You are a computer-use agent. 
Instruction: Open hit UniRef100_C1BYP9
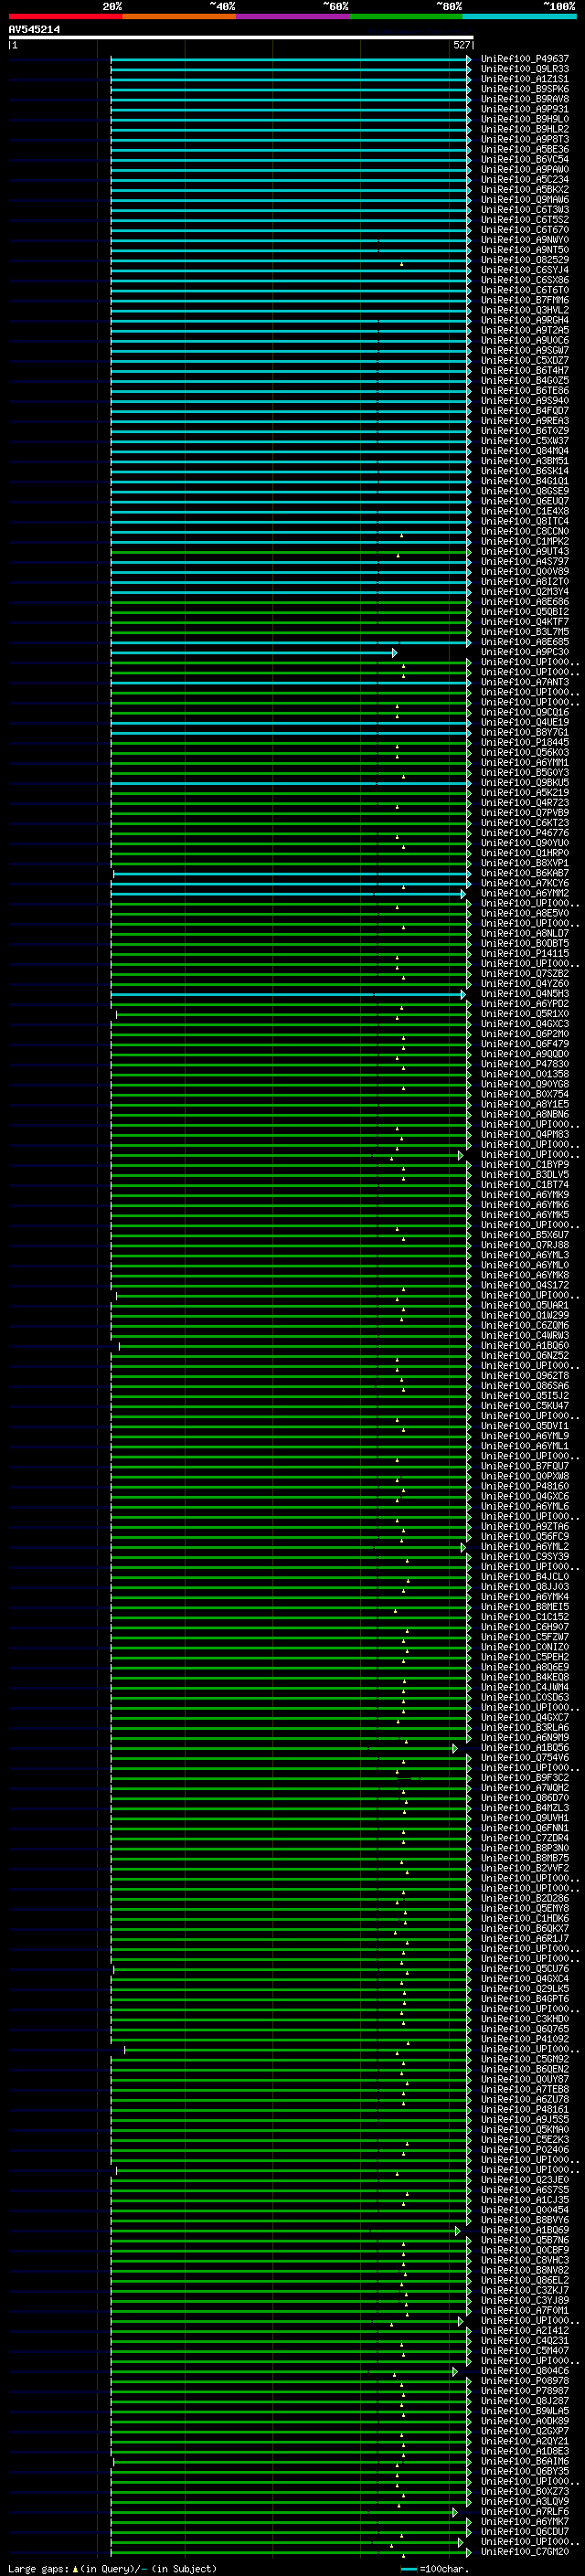[524, 1165]
